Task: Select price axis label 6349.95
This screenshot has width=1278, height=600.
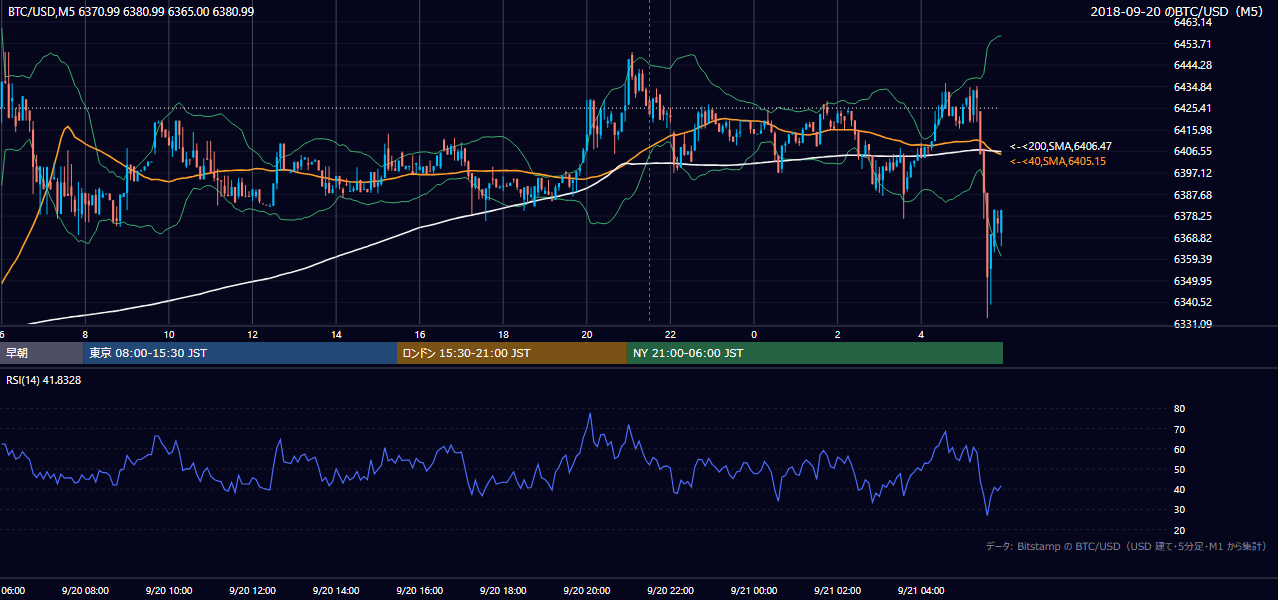Action: coord(1192,281)
